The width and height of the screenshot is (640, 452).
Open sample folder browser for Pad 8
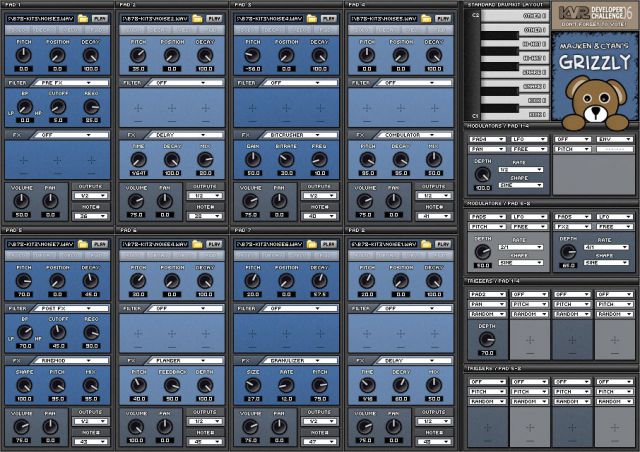click(x=426, y=244)
